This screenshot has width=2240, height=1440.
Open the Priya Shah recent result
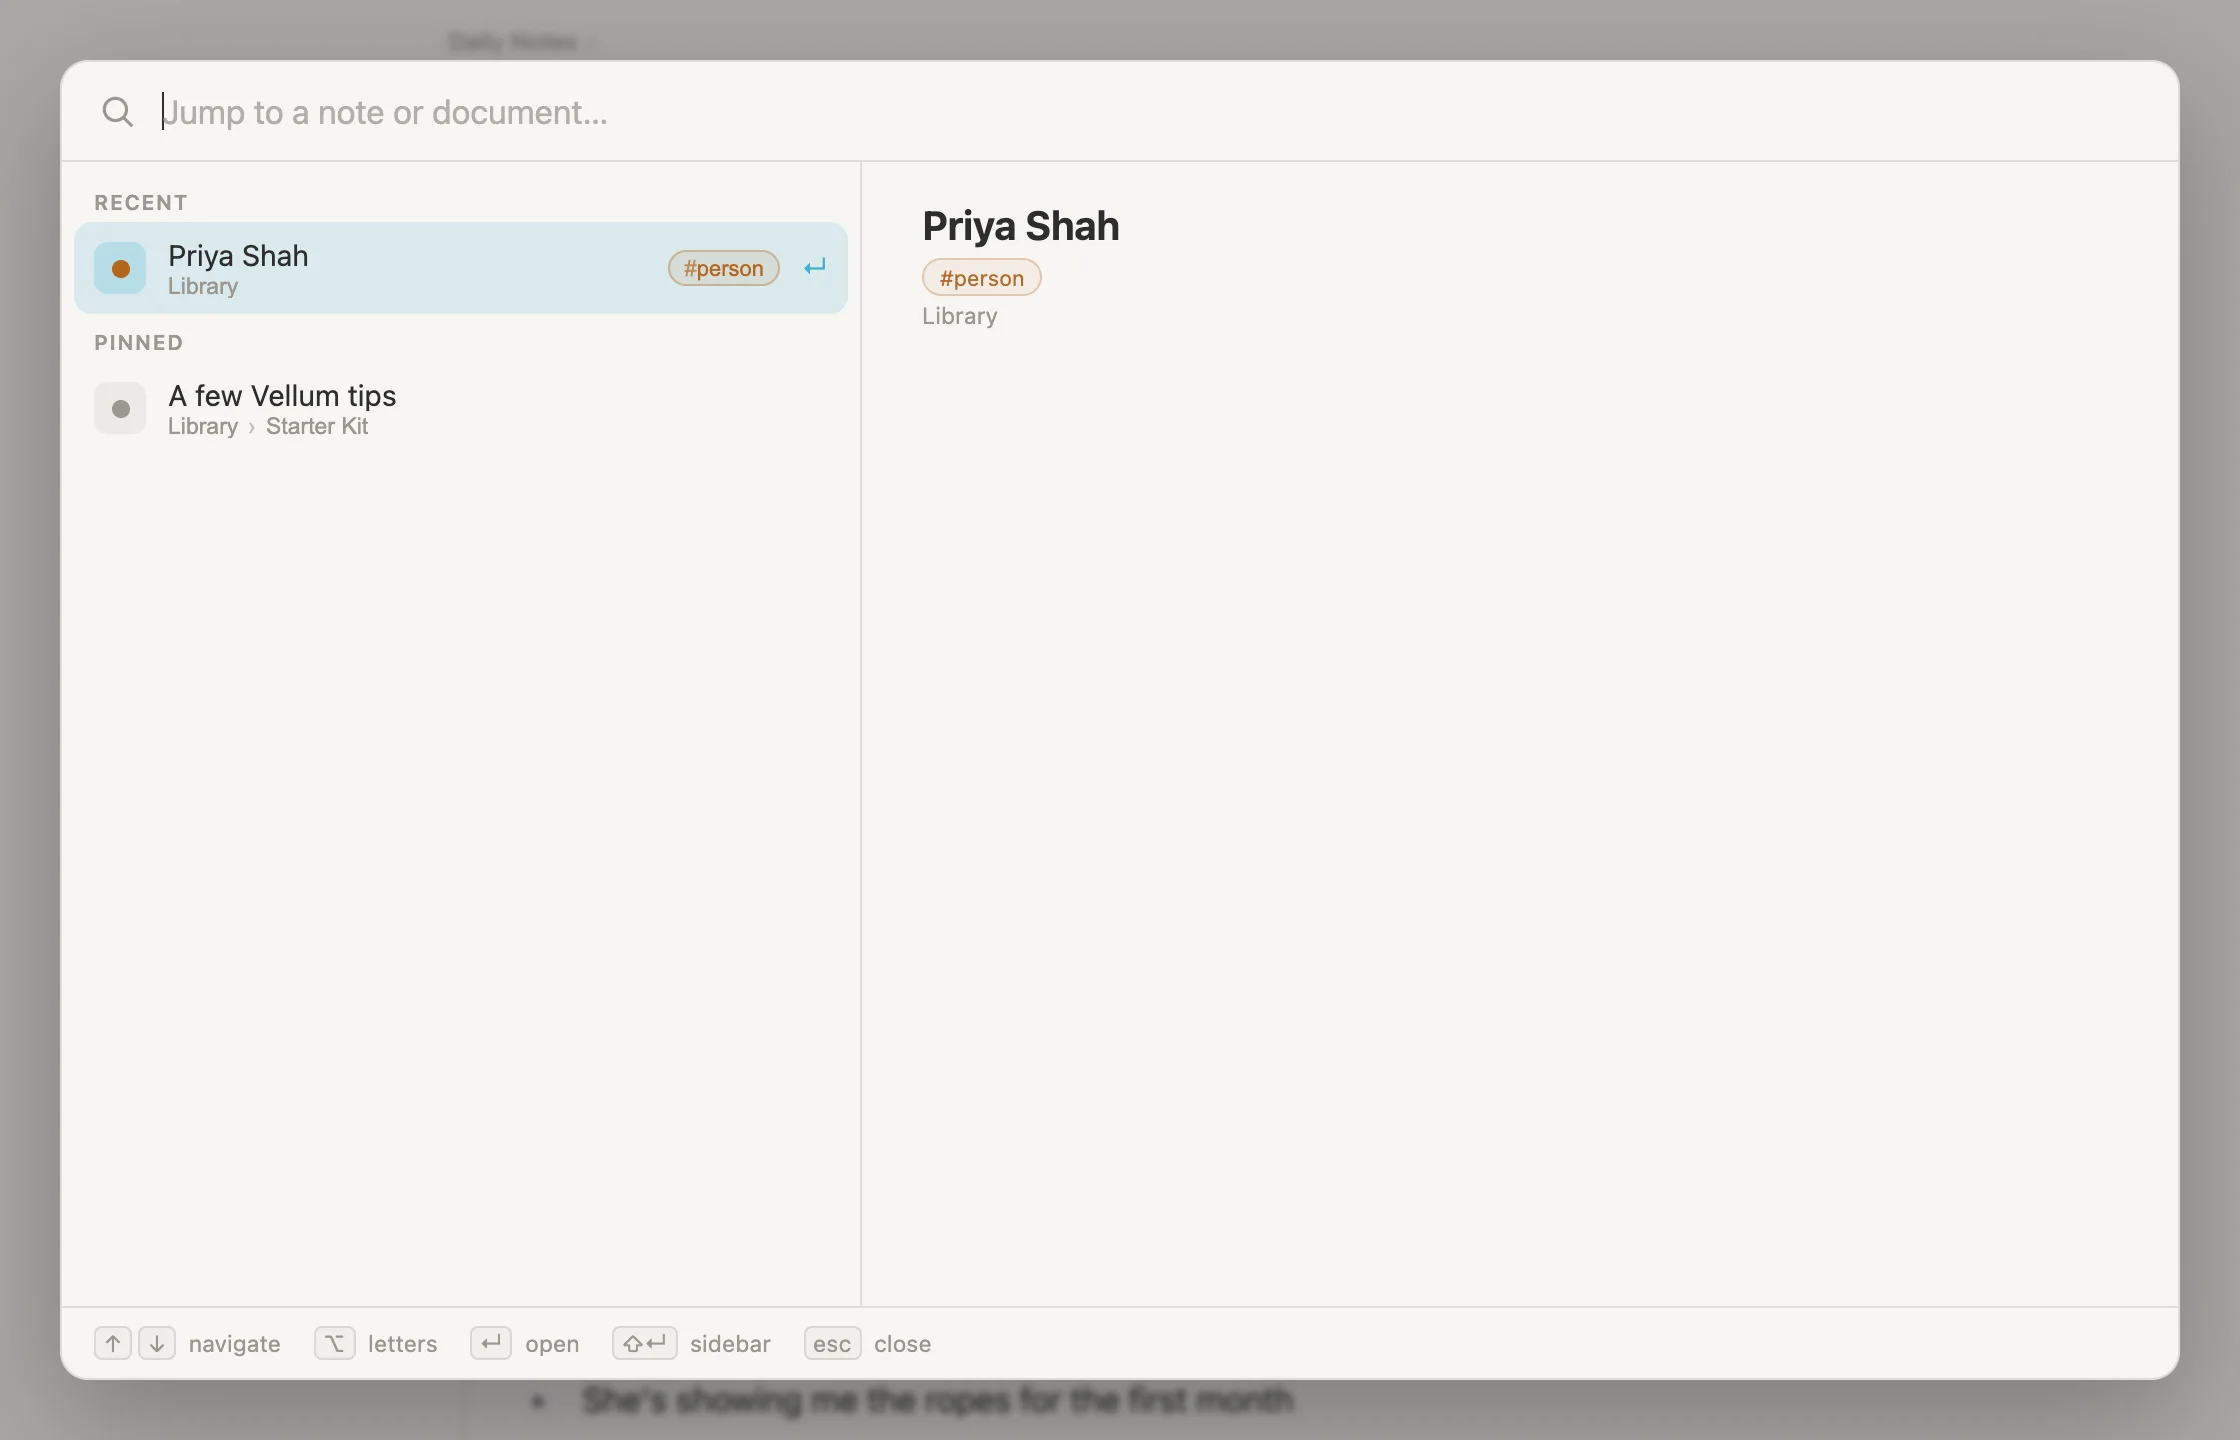[460, 268]
